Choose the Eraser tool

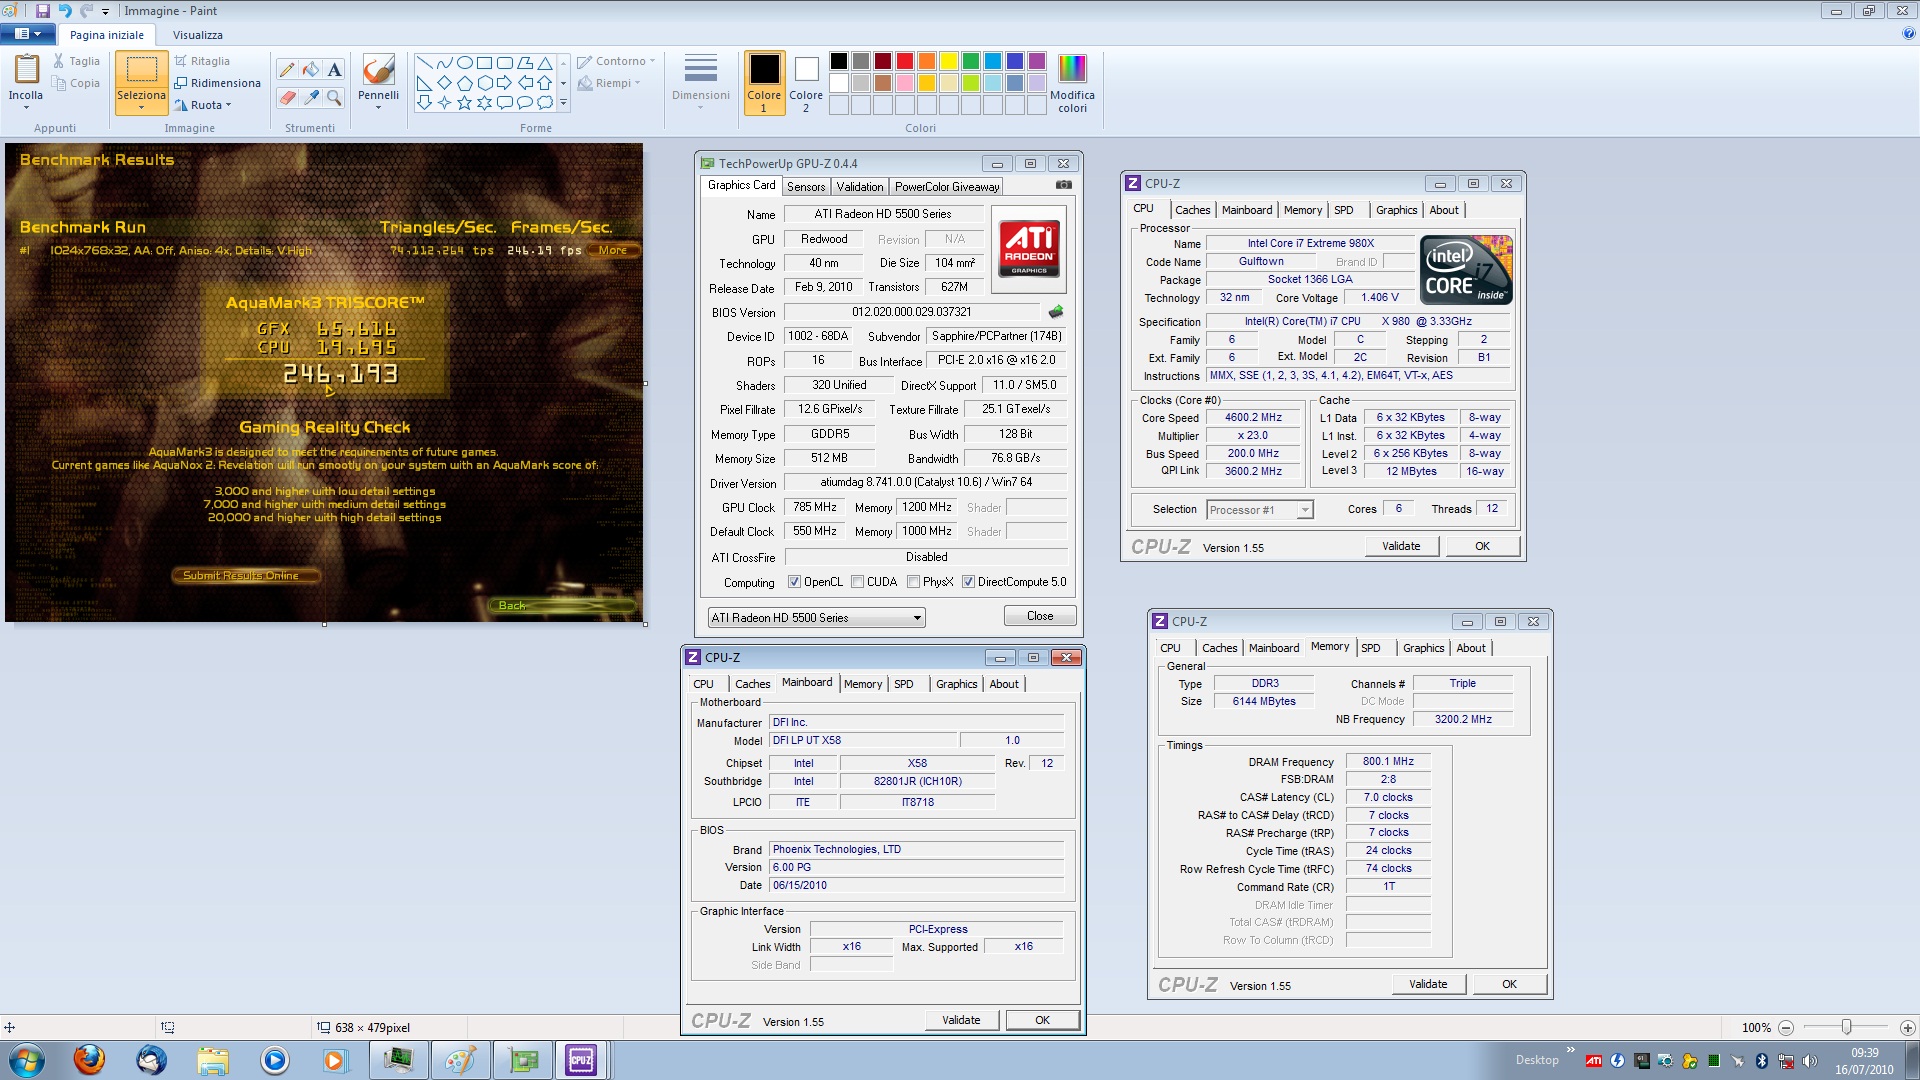click(x=287, y=97)
